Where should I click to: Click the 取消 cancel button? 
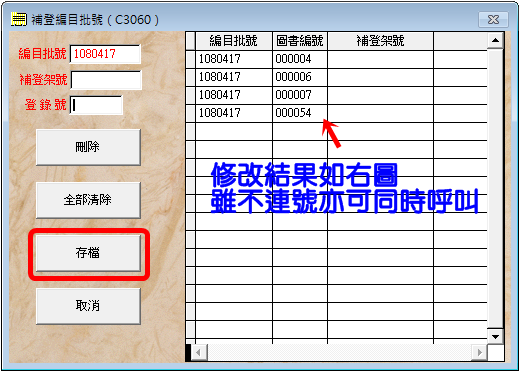click(x=88, y=306)
